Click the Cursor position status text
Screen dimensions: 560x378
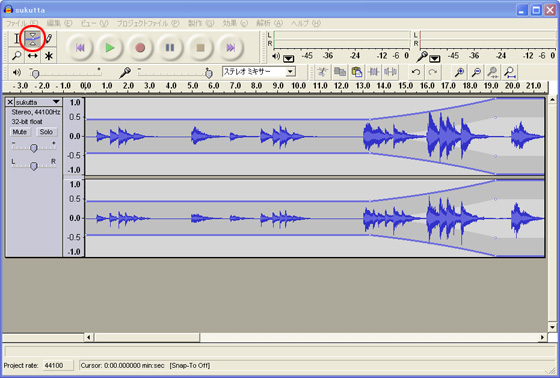pyautogui.click(x=122, y=365)
